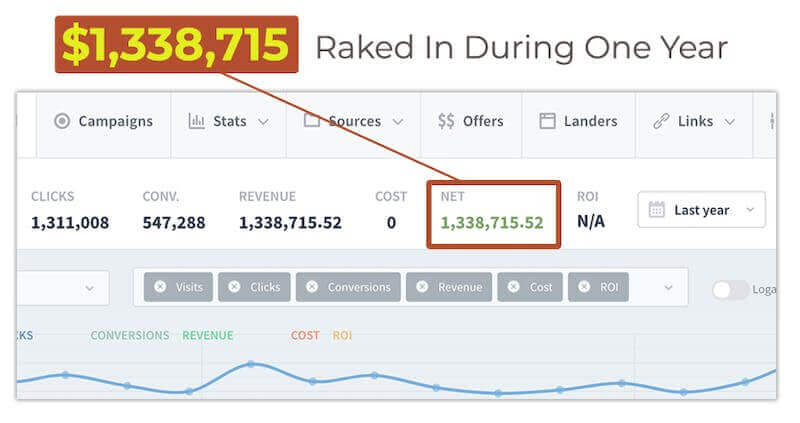800x423 pixels.
Task: Click the Links chain icon
Action: click(x=661, y=121)
